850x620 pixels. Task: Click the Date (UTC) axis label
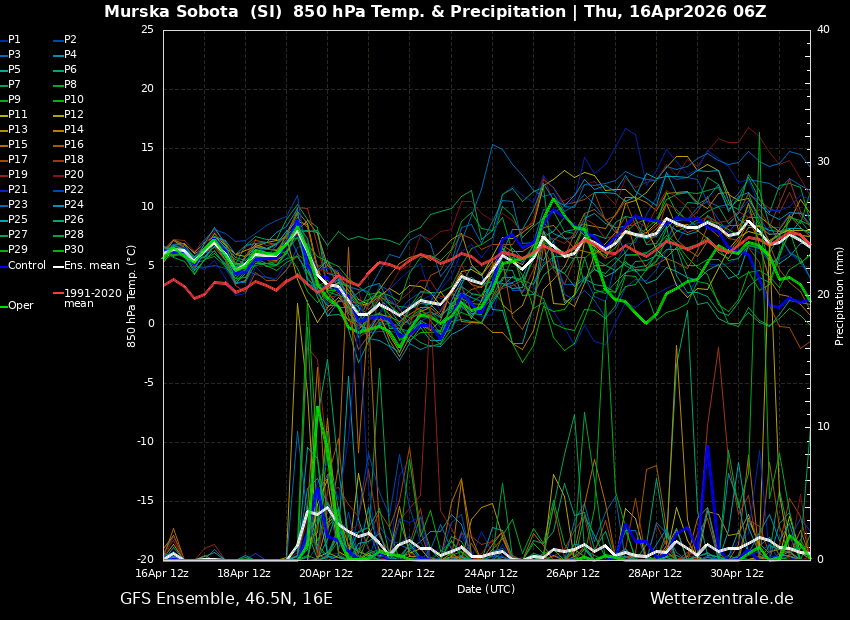[x=486, y=590]
